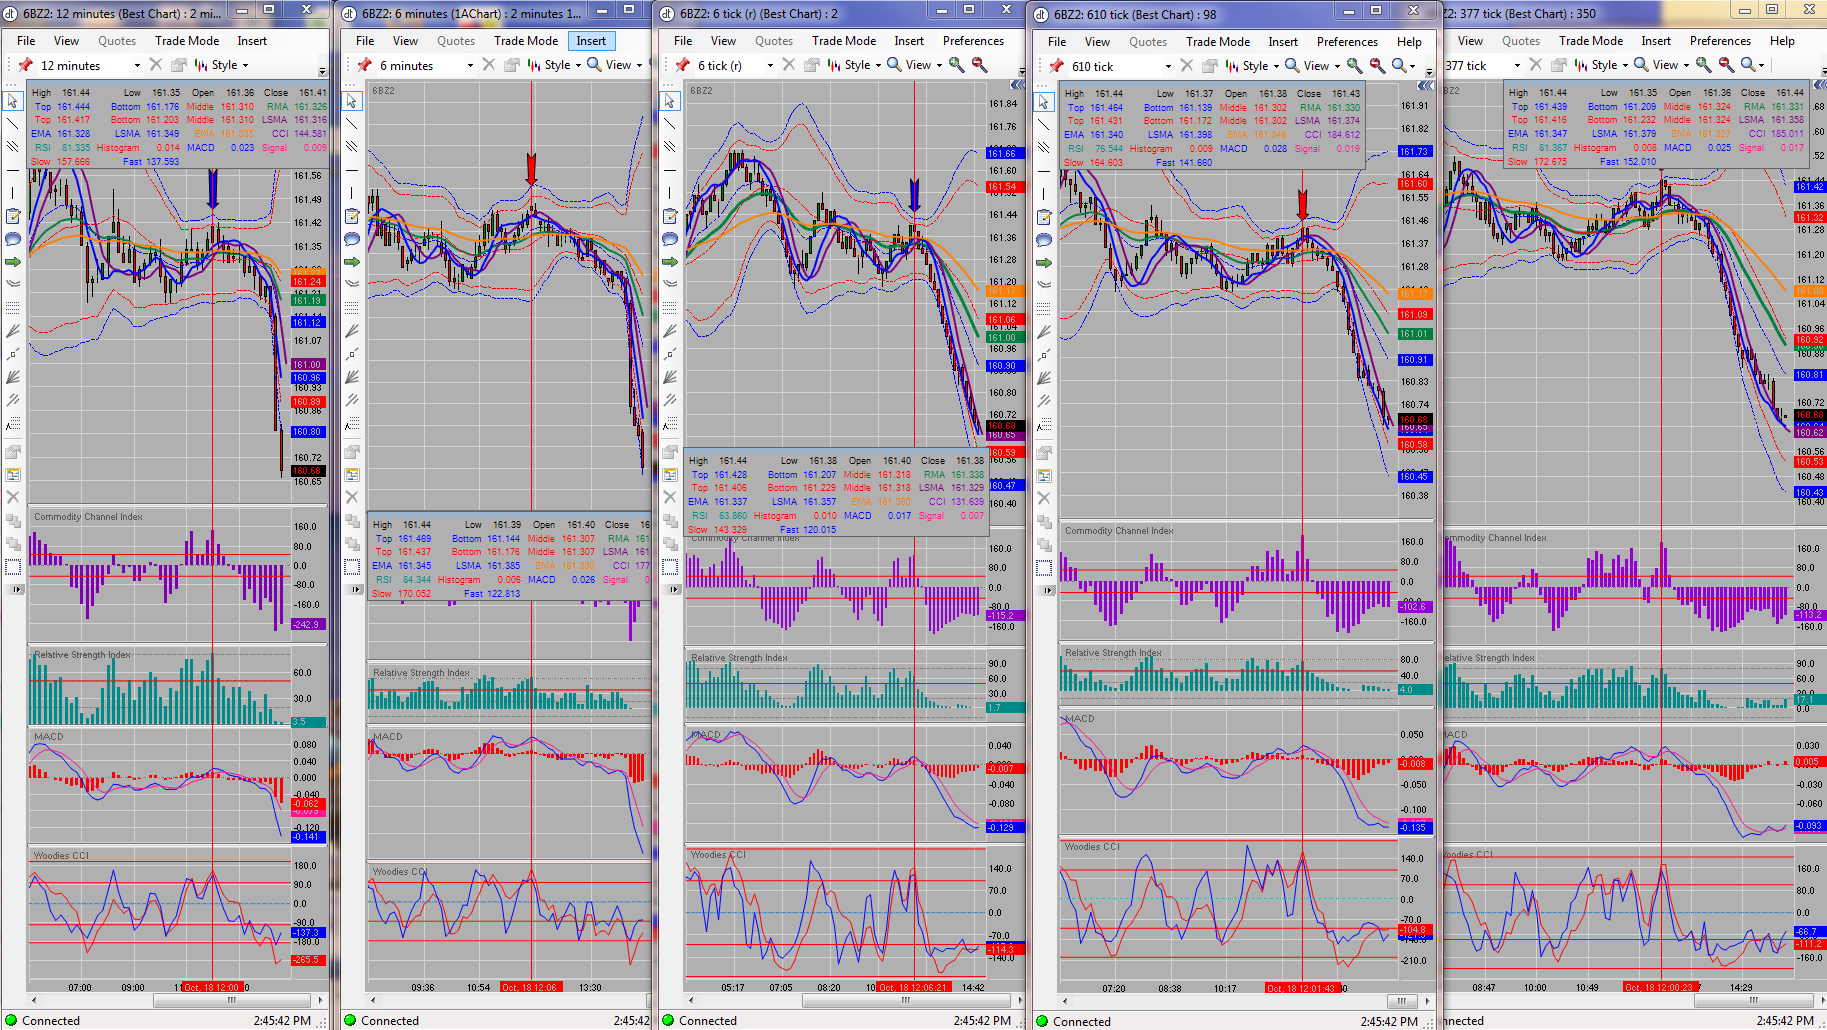The height and width of the screenshot is (1030, 1827).
Task: Zoom out on the 377 tick chart
Action: pyautogui.click(x=1726, y=65)
